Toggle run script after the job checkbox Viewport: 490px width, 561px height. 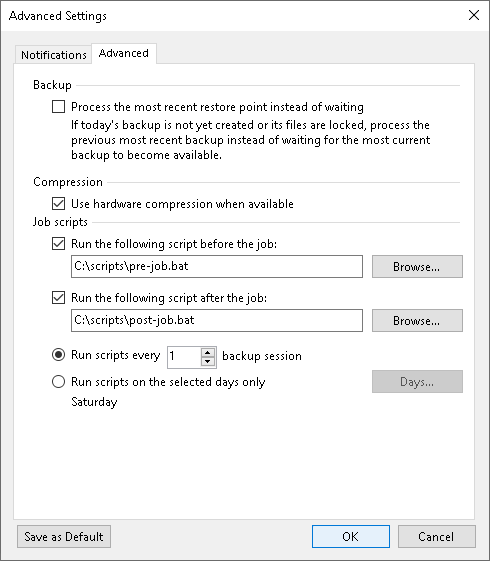click(59, 298)
